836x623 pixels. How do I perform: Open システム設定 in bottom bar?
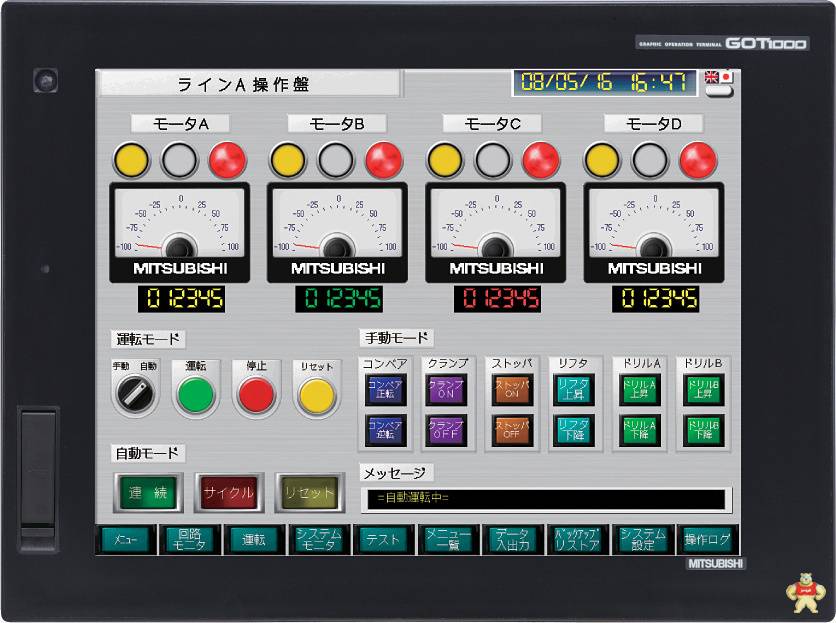pyautogui.click(x=642, y=540)
